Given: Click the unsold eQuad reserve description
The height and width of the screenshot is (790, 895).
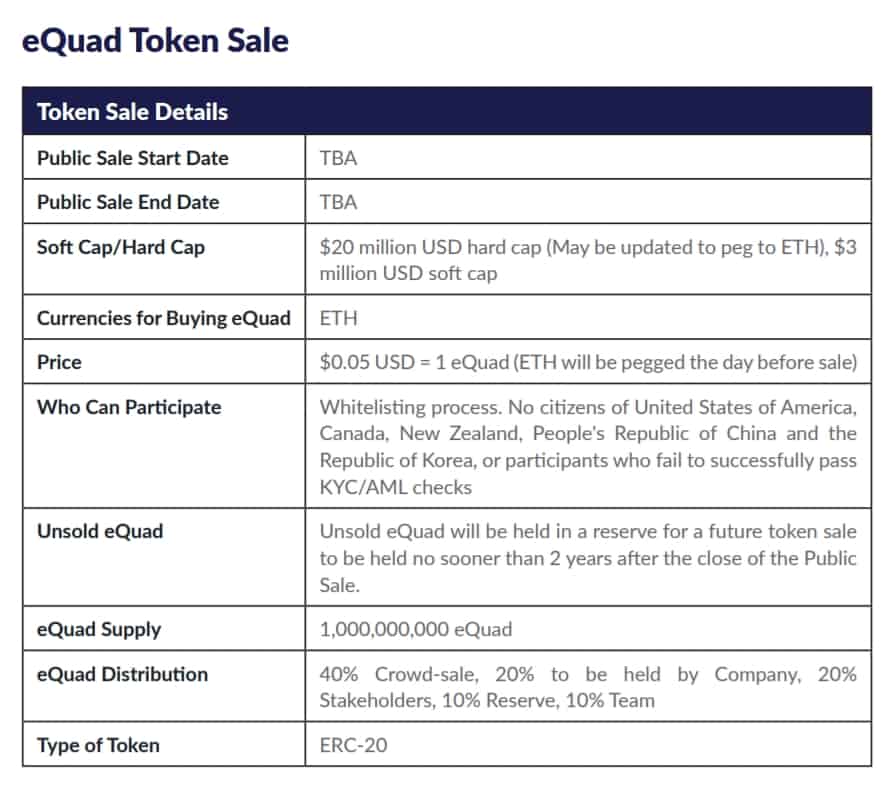Looking at the screenshot, I should click(587, 558).
